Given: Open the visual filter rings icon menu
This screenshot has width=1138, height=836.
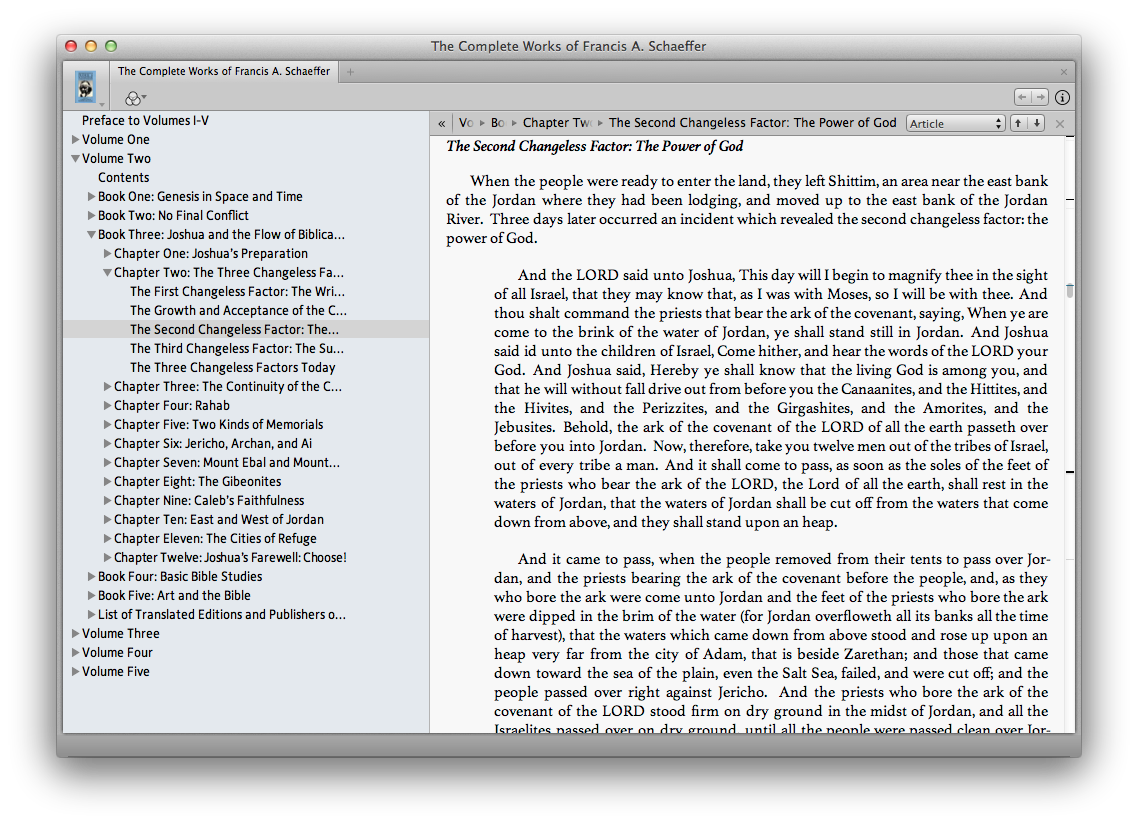Looking at the screenshot, I should 135,98.
